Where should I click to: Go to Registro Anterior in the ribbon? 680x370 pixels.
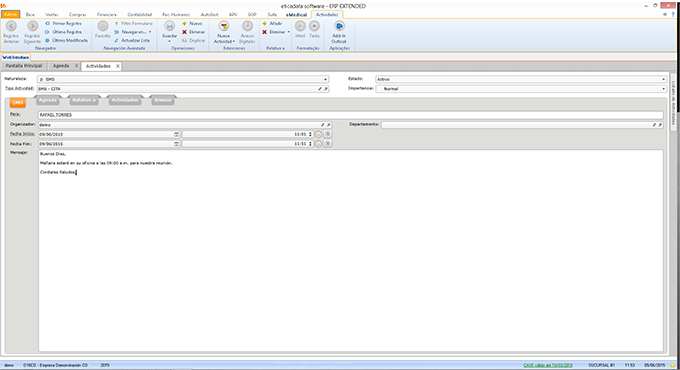(11, 32)
